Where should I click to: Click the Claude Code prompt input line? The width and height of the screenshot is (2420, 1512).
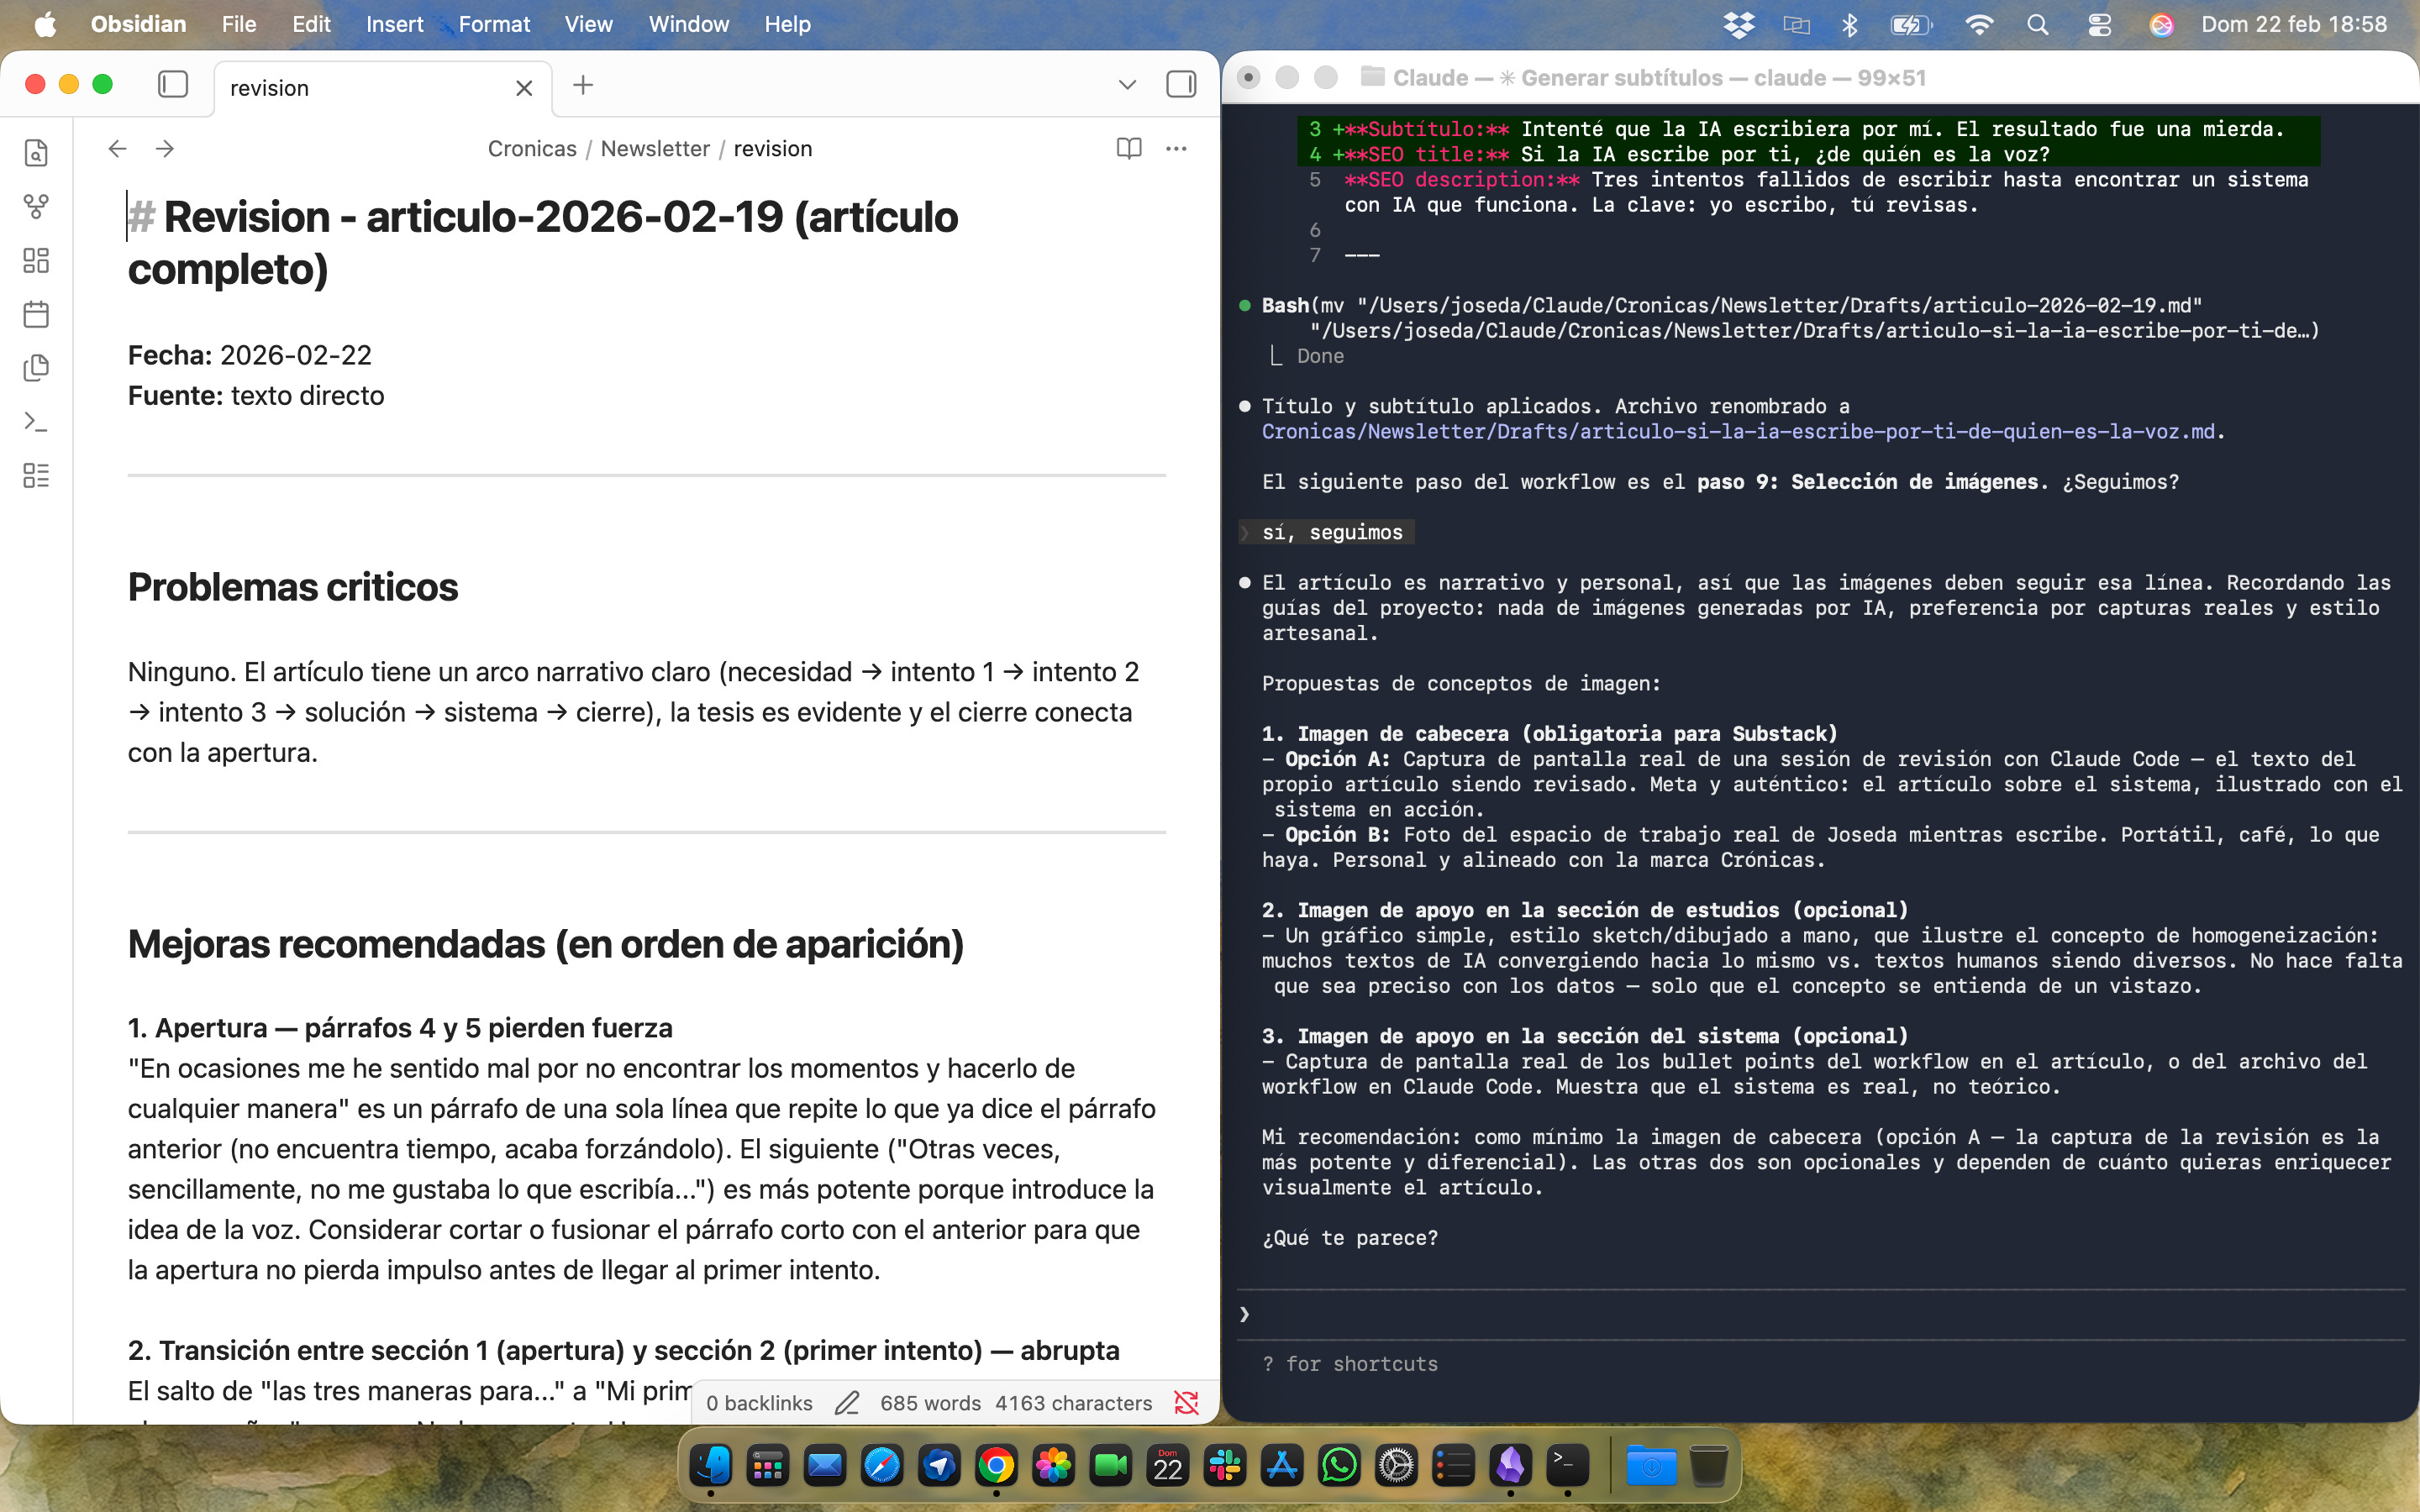[1800, 1314]
